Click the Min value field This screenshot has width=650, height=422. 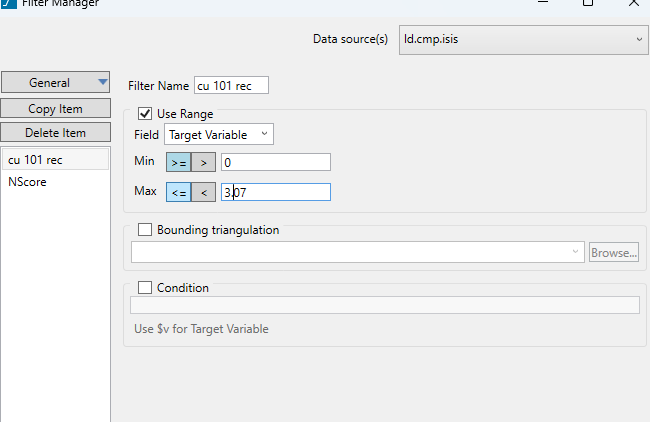(x=276, y=162)
